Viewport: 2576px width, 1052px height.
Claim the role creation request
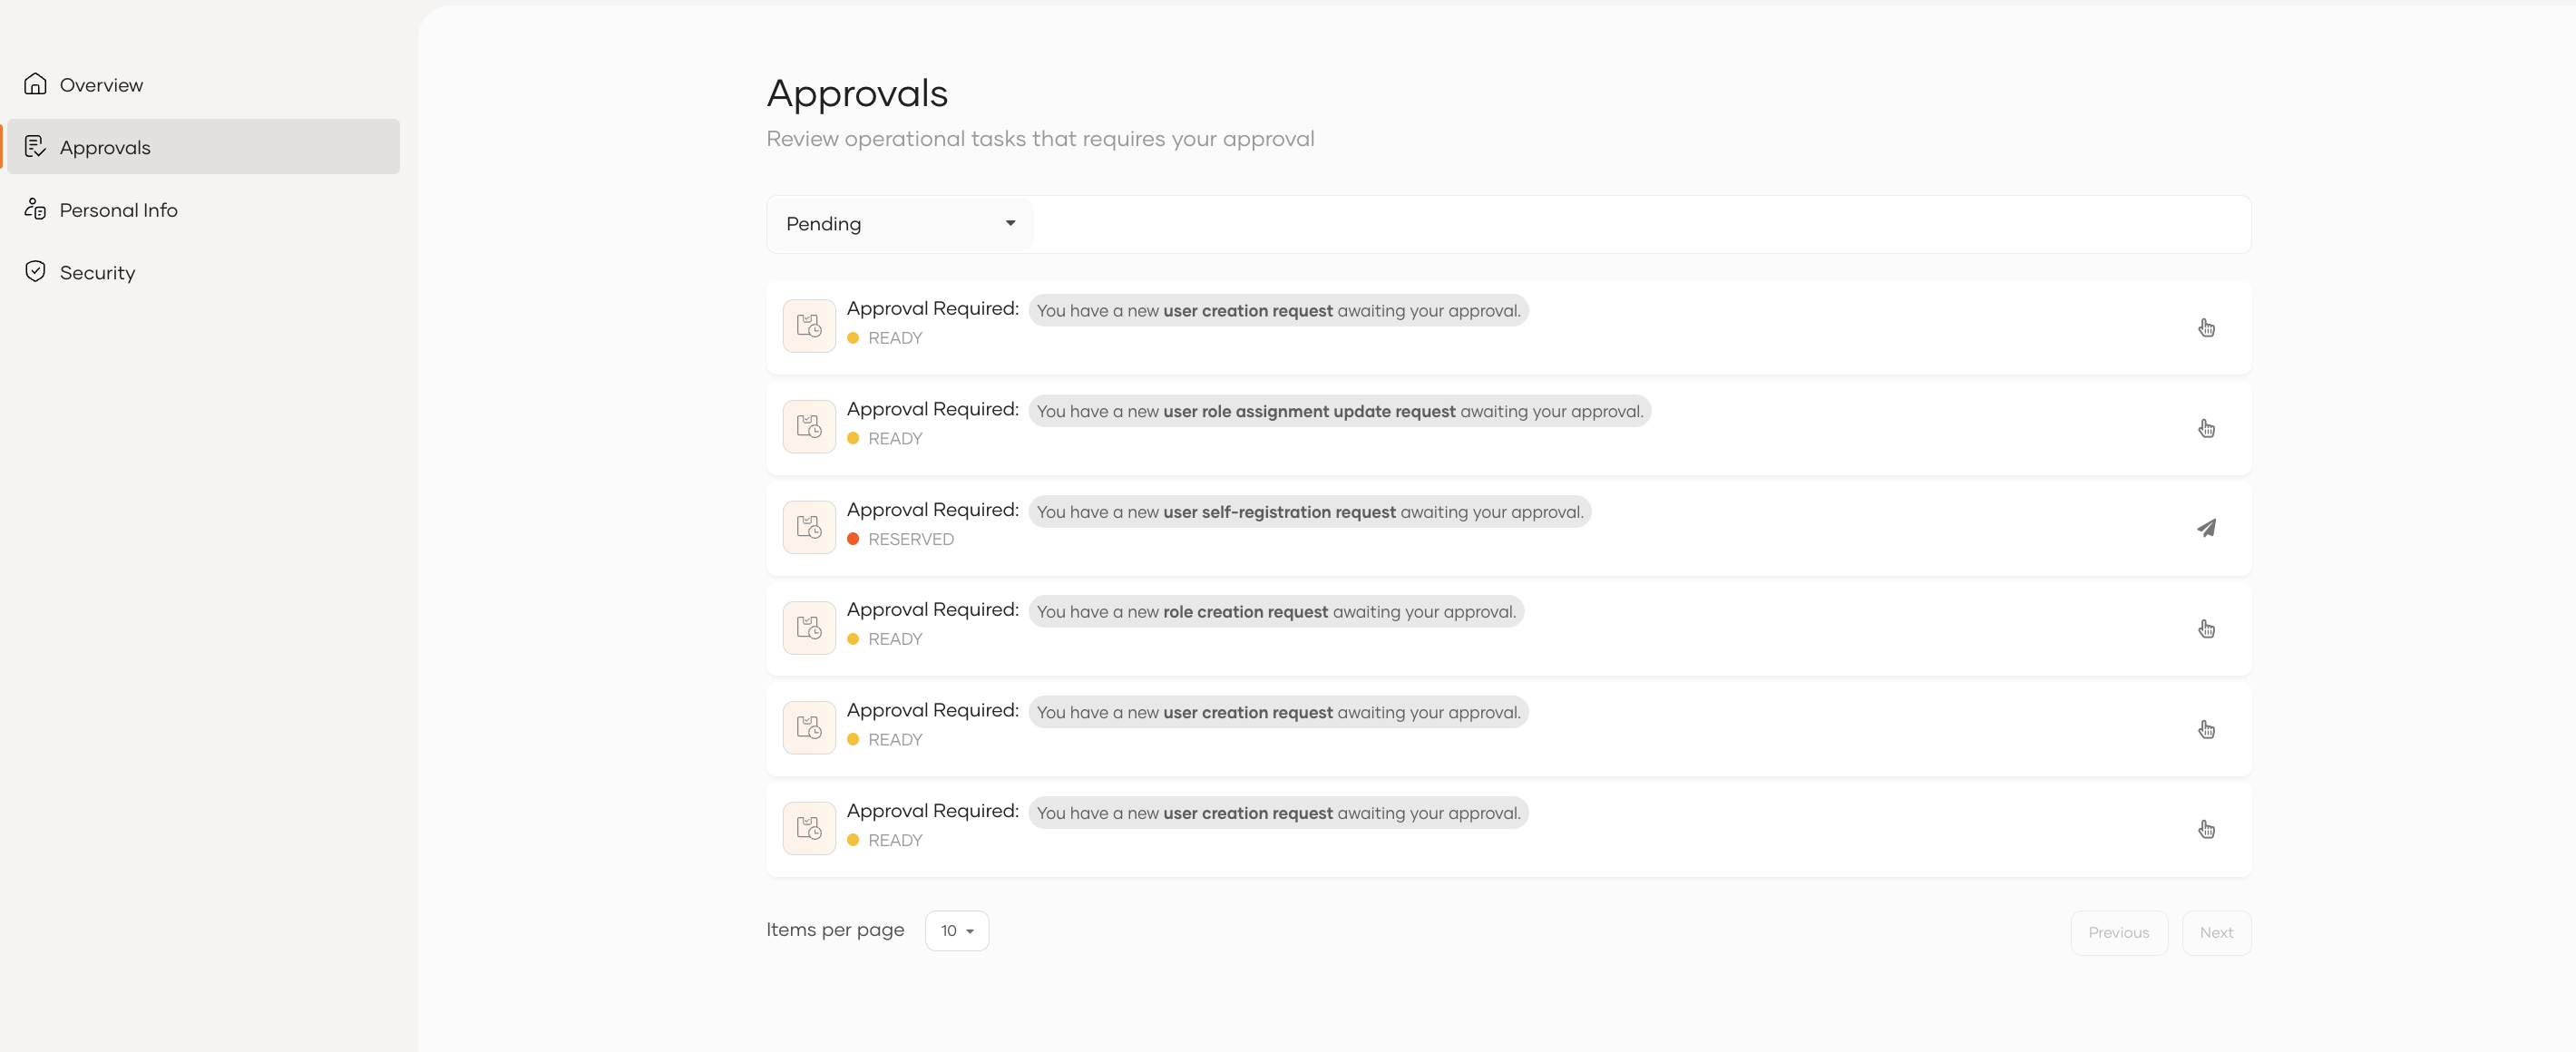[2206, 629]
